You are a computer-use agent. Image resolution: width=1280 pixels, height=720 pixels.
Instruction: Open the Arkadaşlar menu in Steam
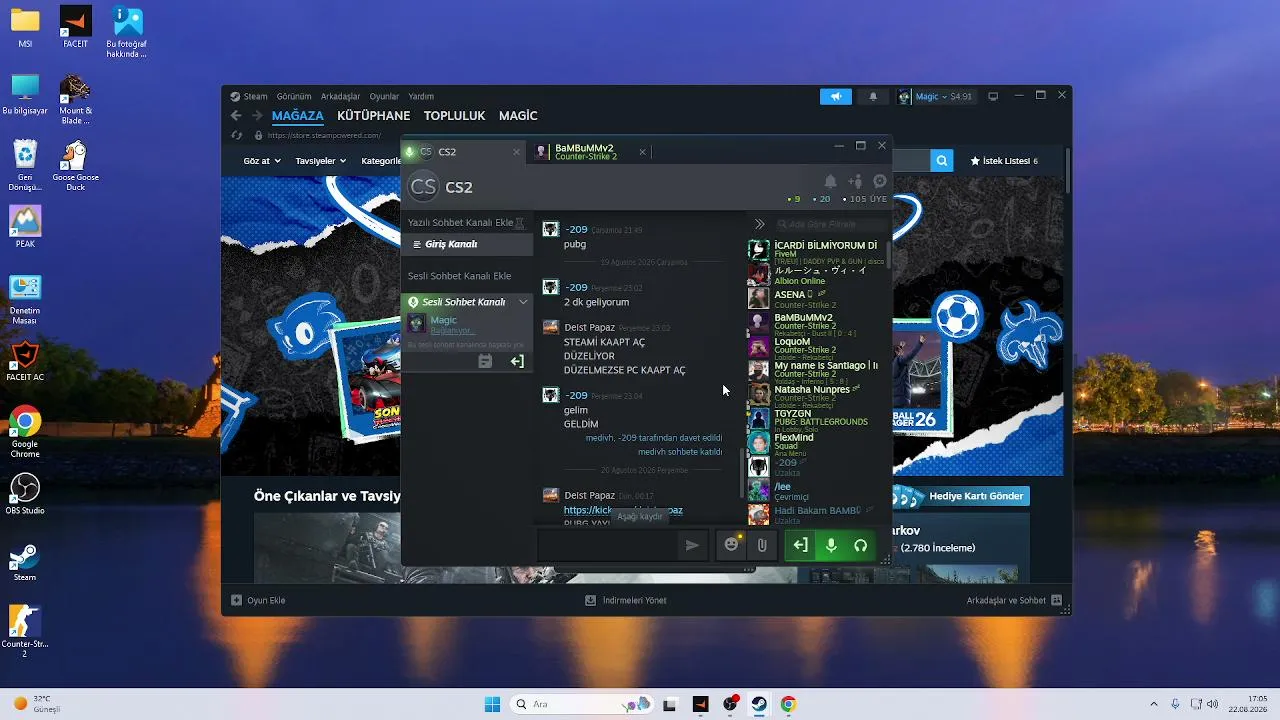pos(340,97)
